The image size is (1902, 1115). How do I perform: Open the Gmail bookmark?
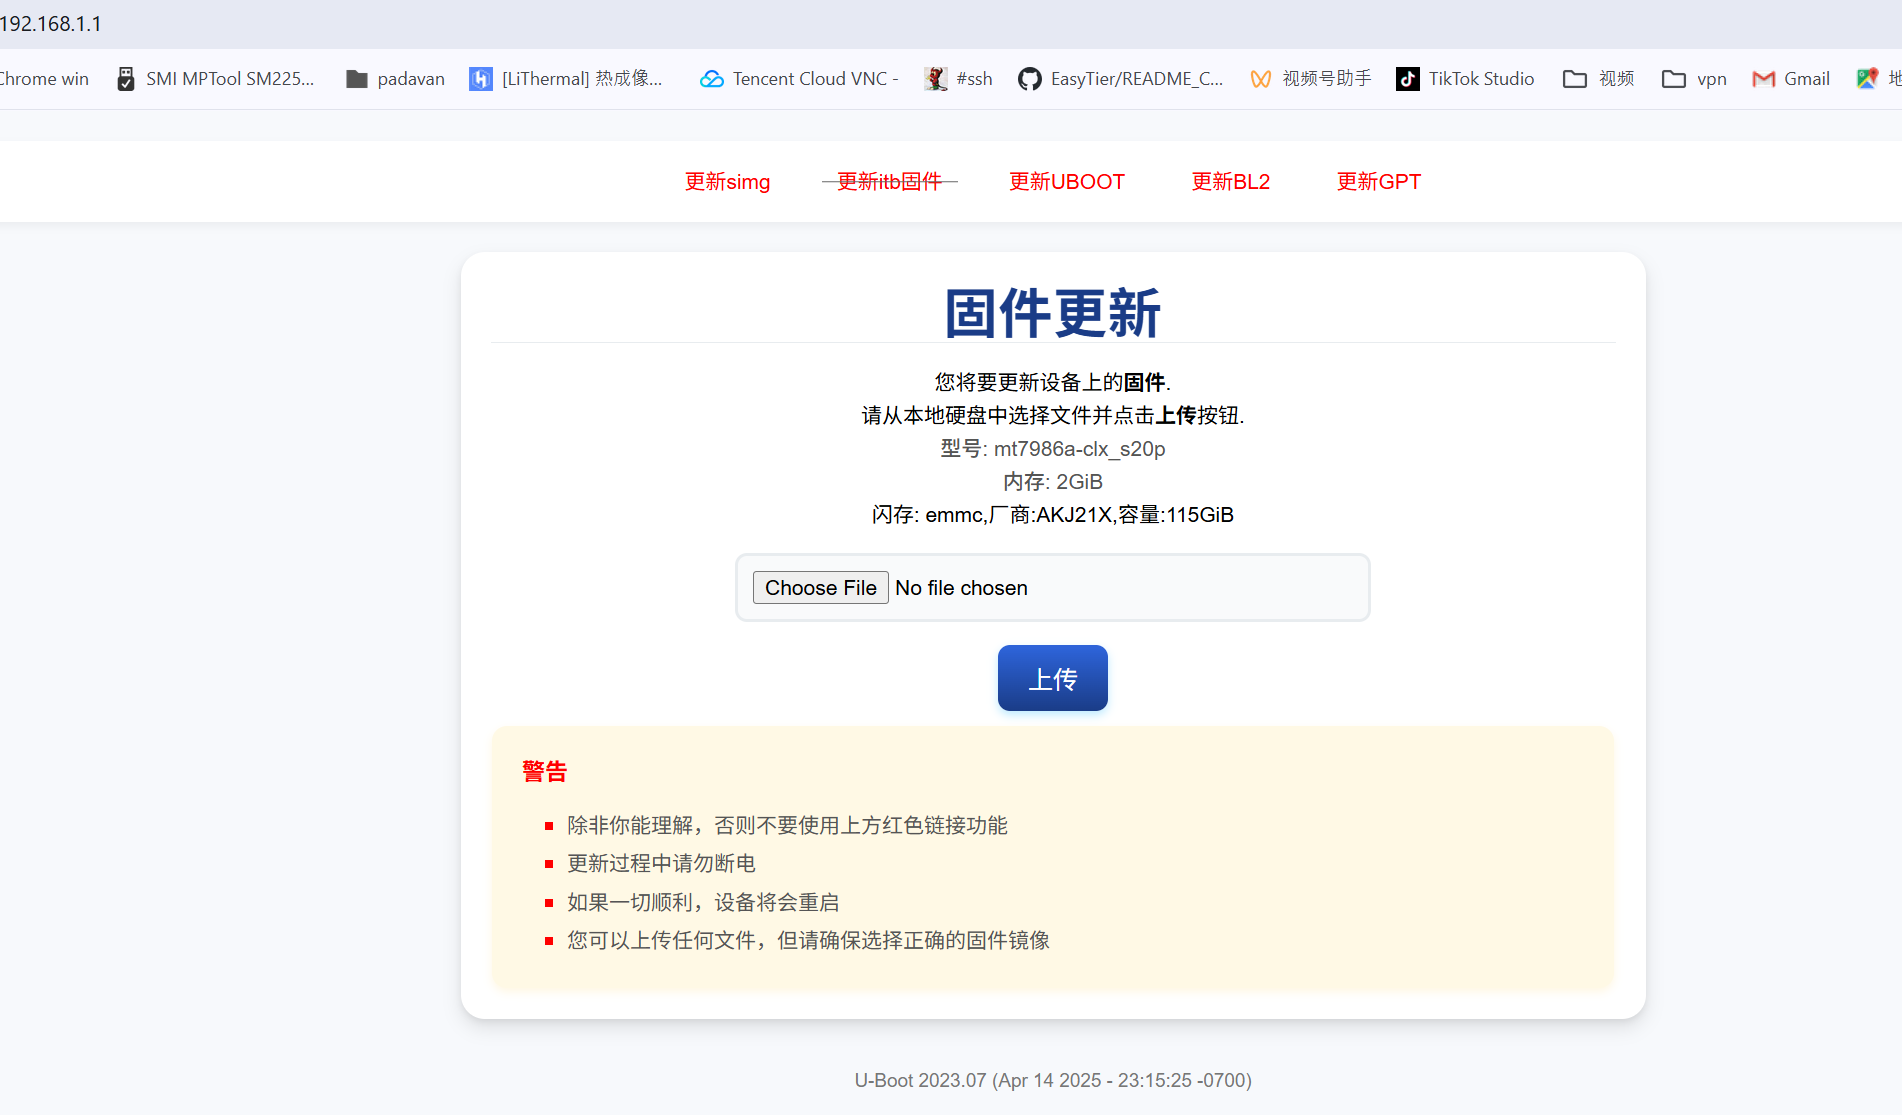pos(1791,79)
